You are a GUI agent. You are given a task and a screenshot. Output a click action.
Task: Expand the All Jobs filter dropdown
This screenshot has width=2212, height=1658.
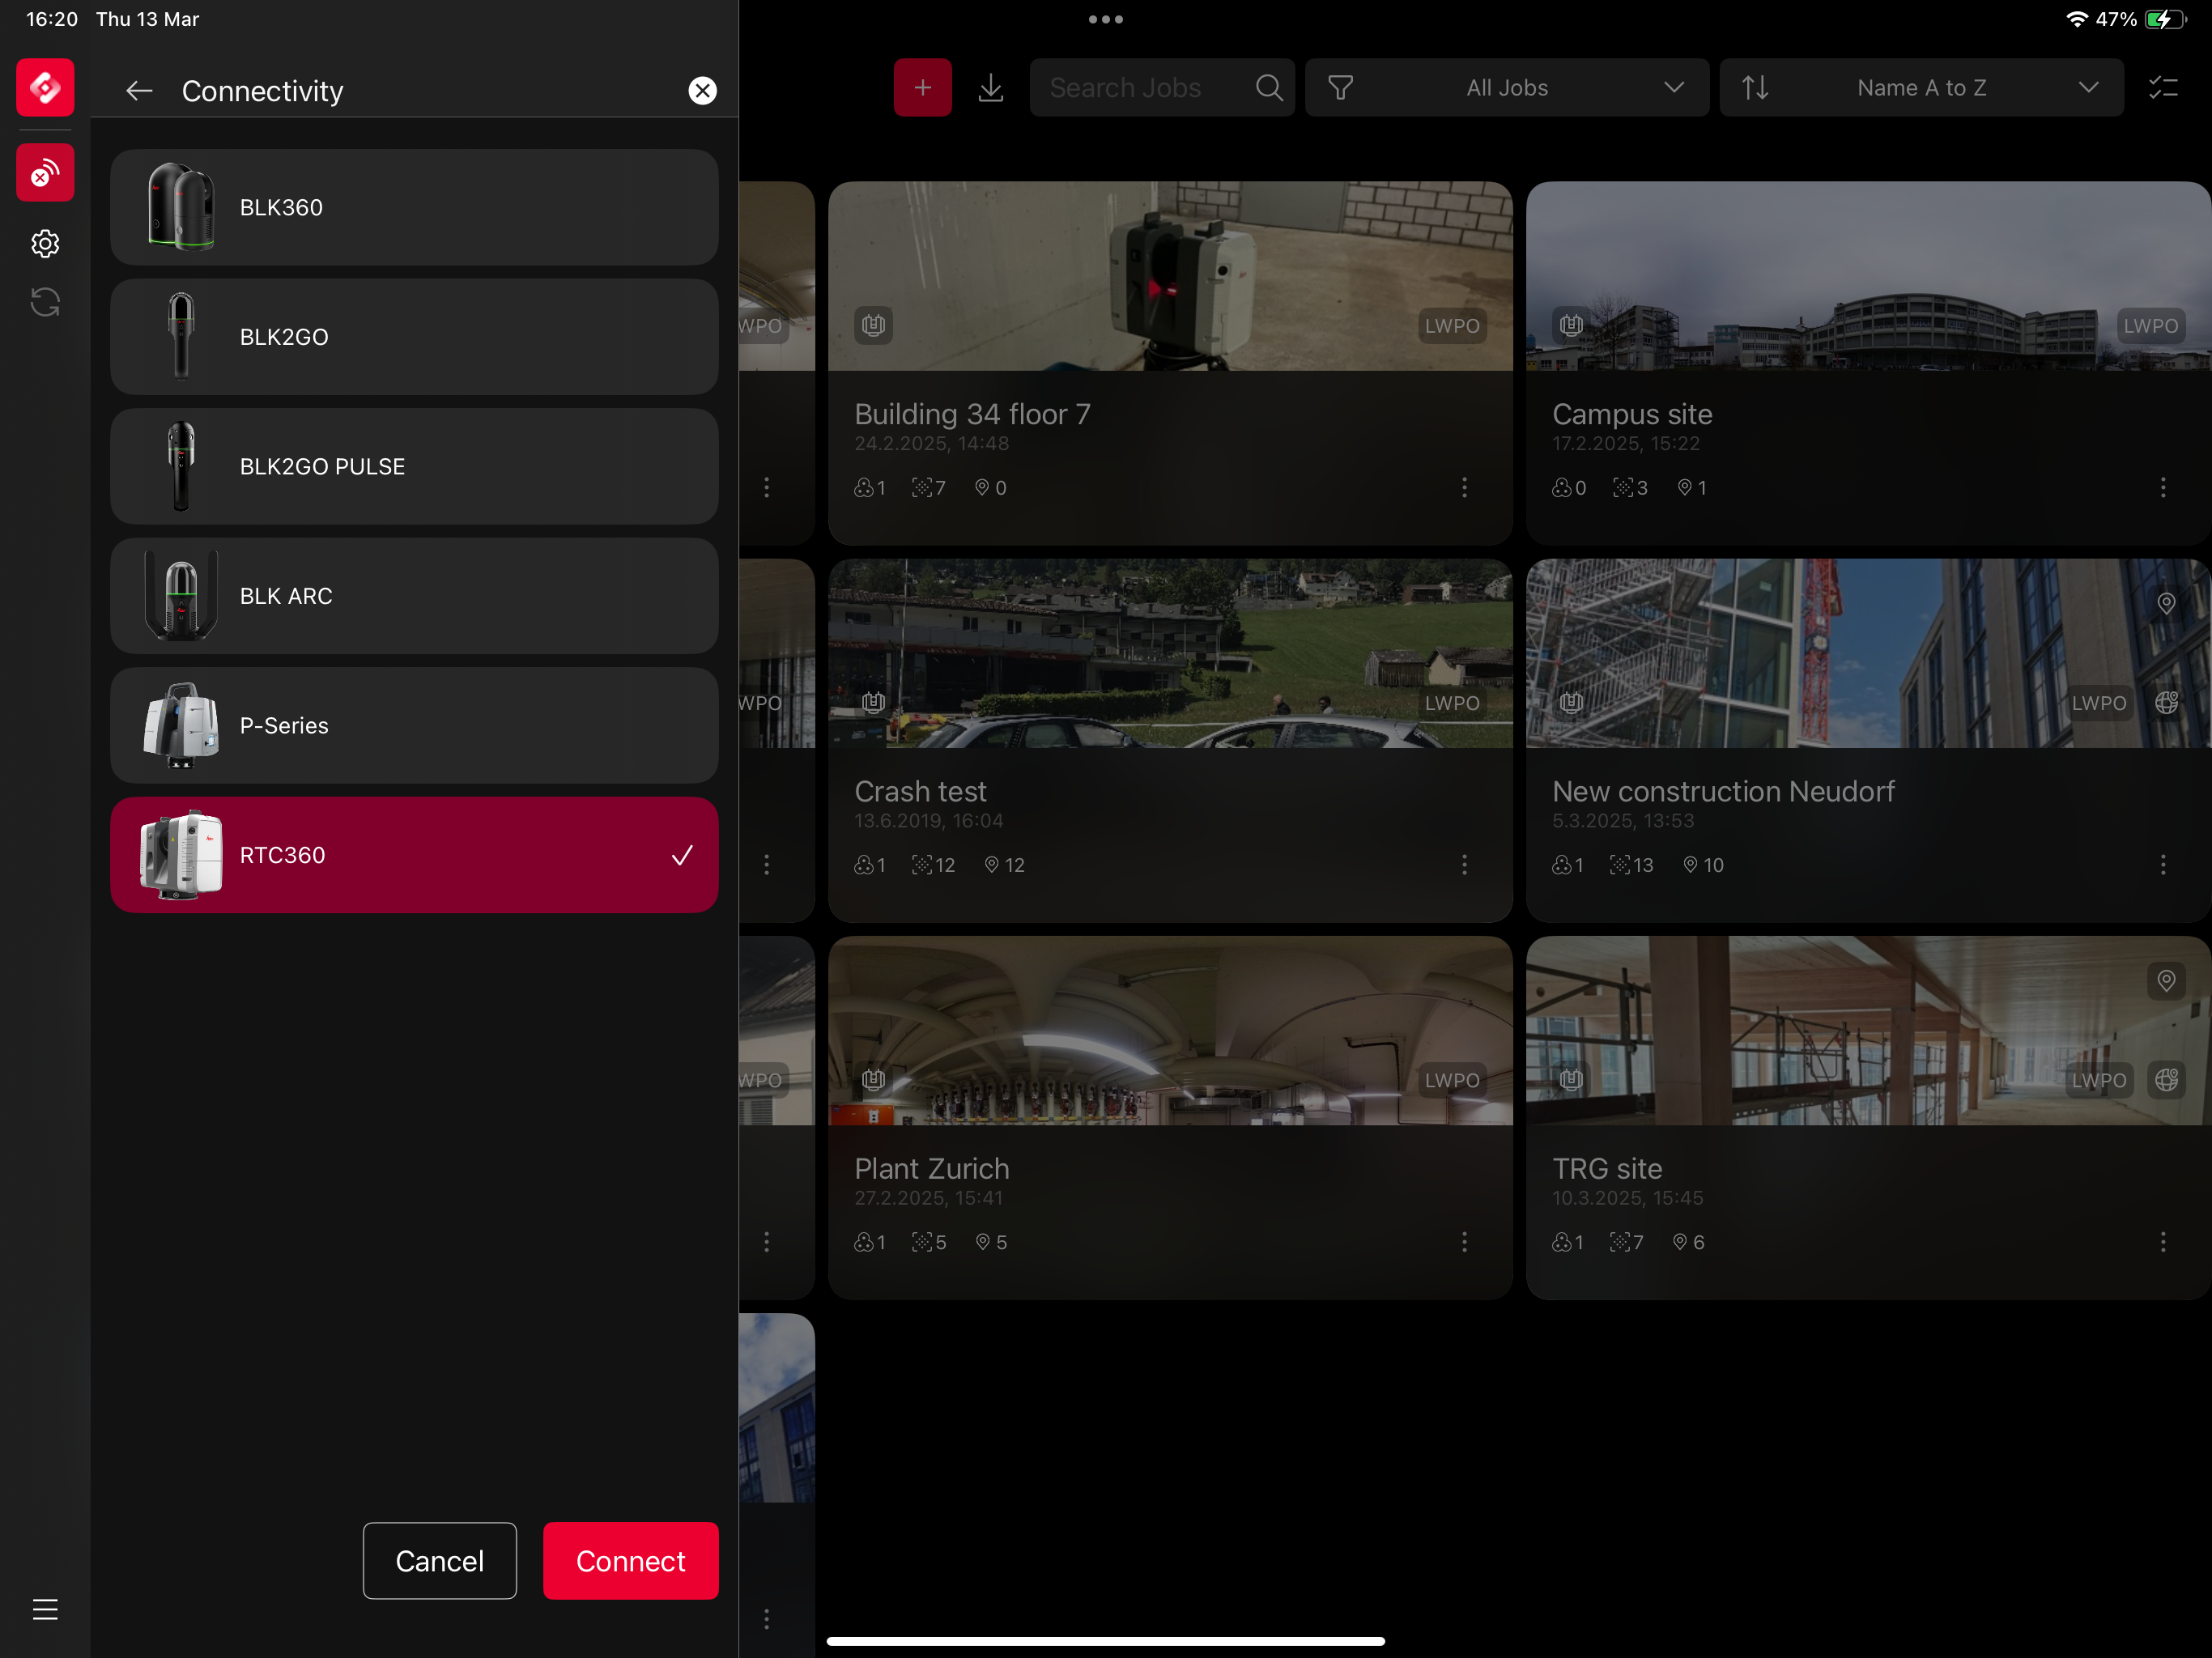click(x=1506, y=88)
